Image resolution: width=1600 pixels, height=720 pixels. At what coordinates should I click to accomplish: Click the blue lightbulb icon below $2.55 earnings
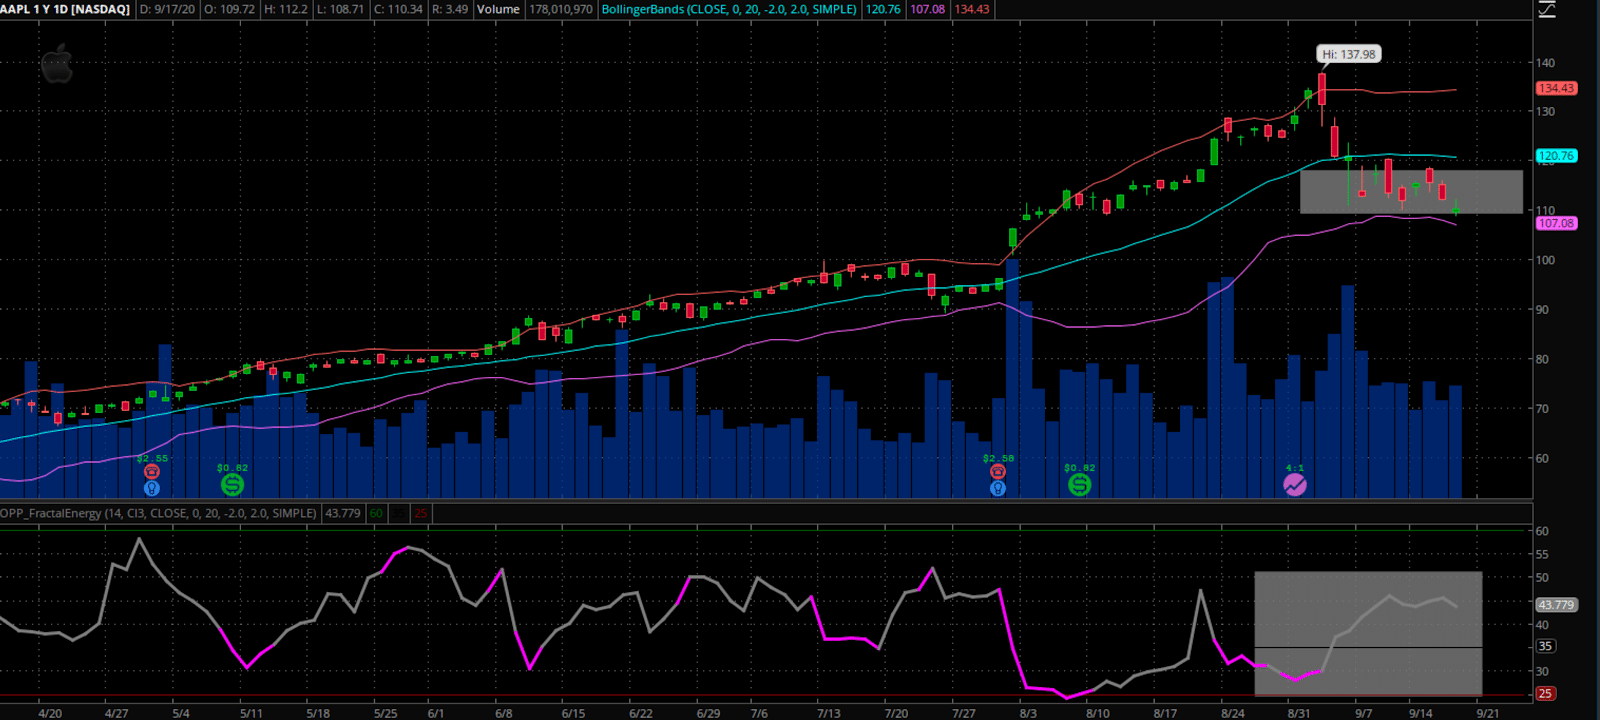click(152, 488)
